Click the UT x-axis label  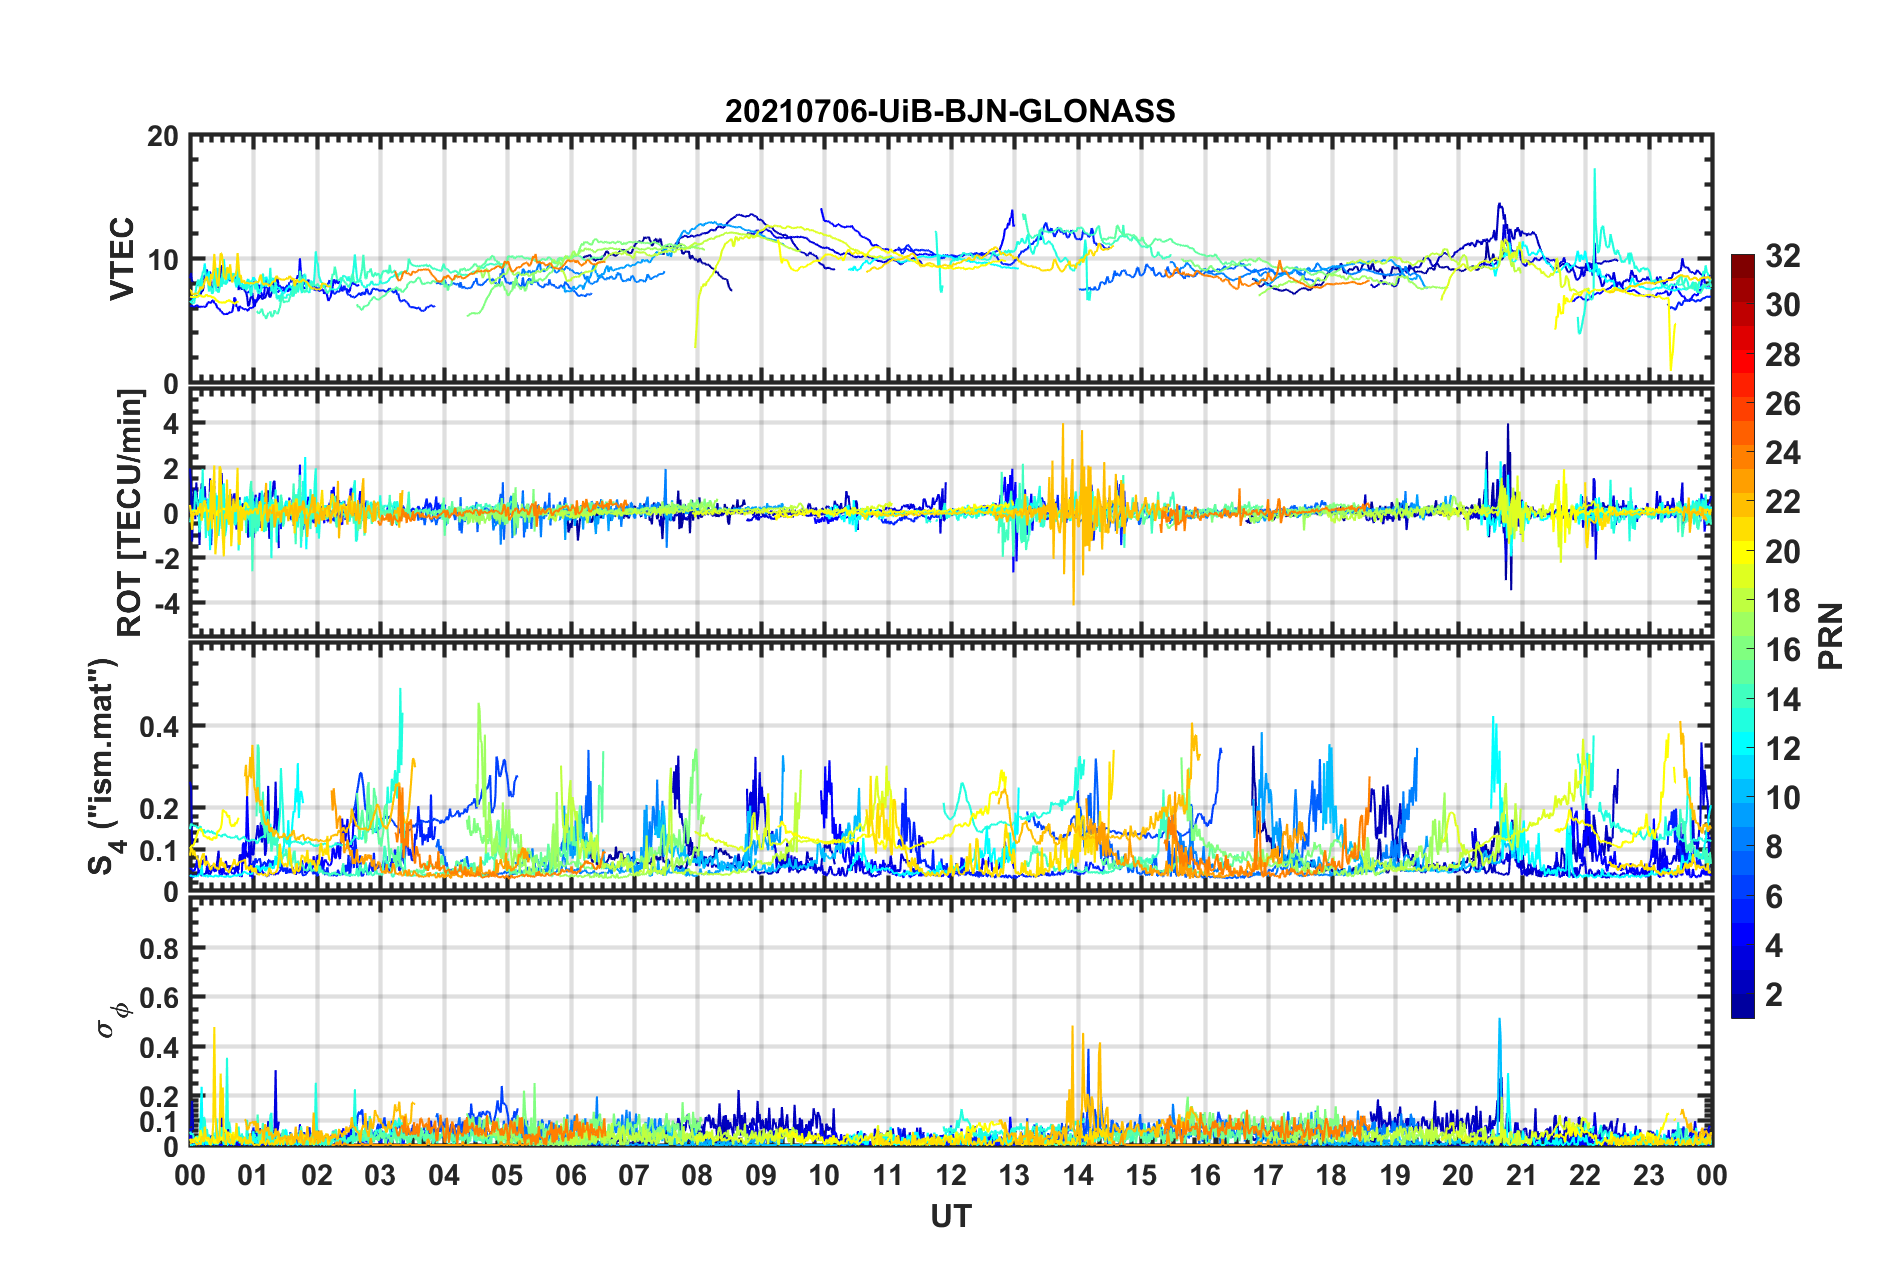coord(950,1216)
